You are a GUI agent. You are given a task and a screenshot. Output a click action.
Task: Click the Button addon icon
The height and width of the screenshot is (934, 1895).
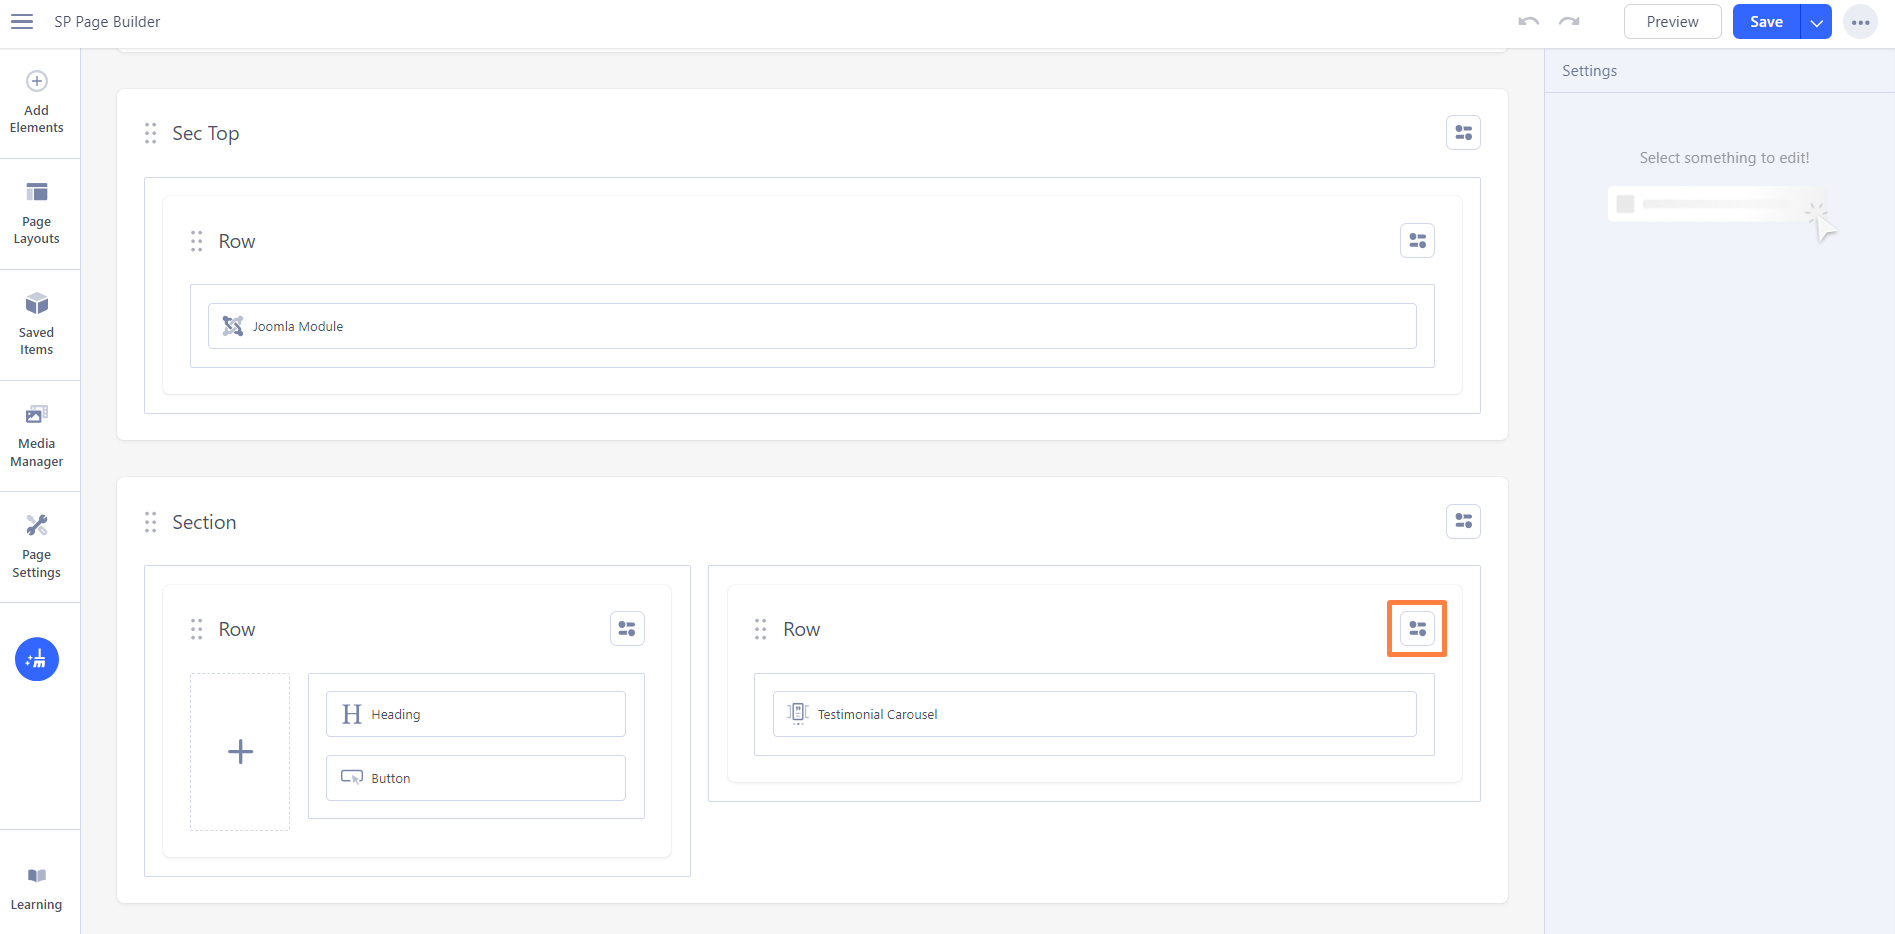pyautogui.click(x=352, y=777)
